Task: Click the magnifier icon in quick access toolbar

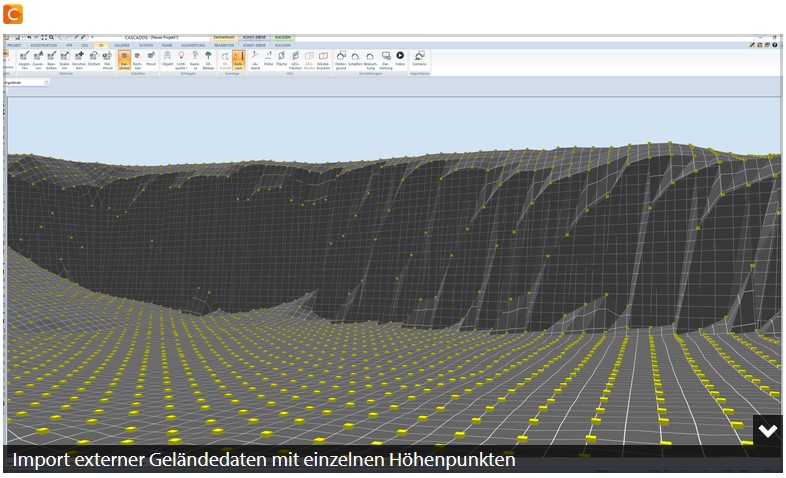Action: pyautogui.click(x=51, y=38)
